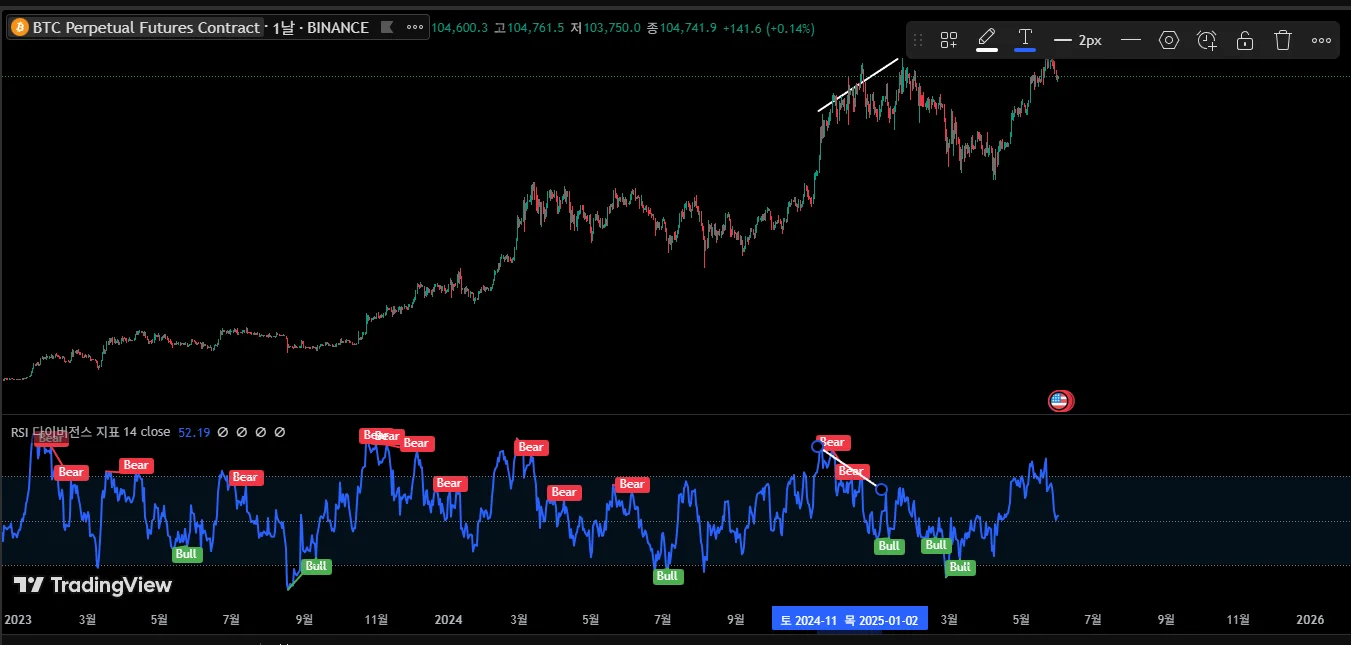Open drawing settings hexagon icon
Image resolution: width=1351 pixels, height=645 pixels.
tap(1169, 40)
